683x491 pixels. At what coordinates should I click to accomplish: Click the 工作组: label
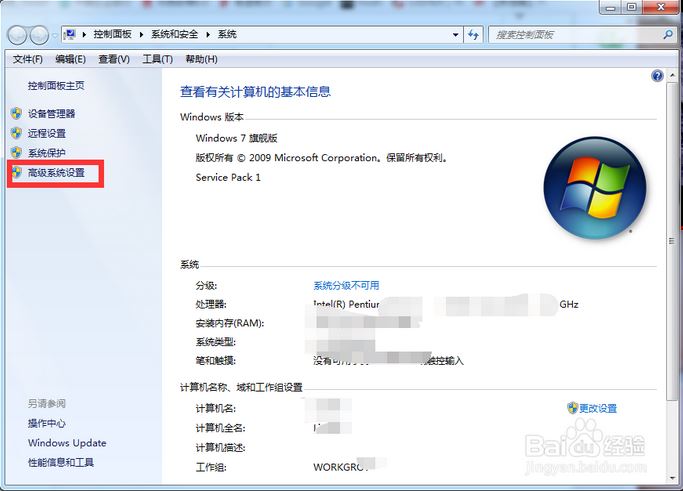point(211,467)
